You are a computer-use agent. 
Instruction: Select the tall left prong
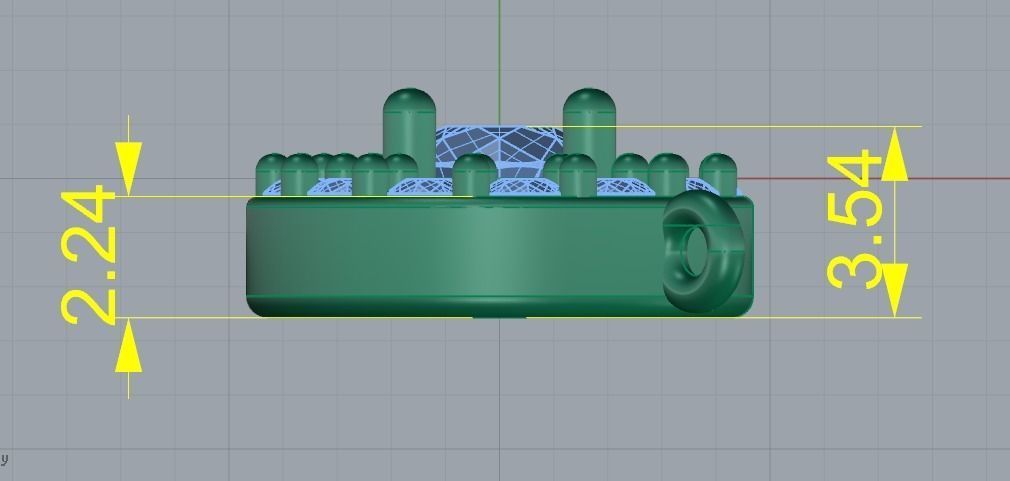[410, 133]
